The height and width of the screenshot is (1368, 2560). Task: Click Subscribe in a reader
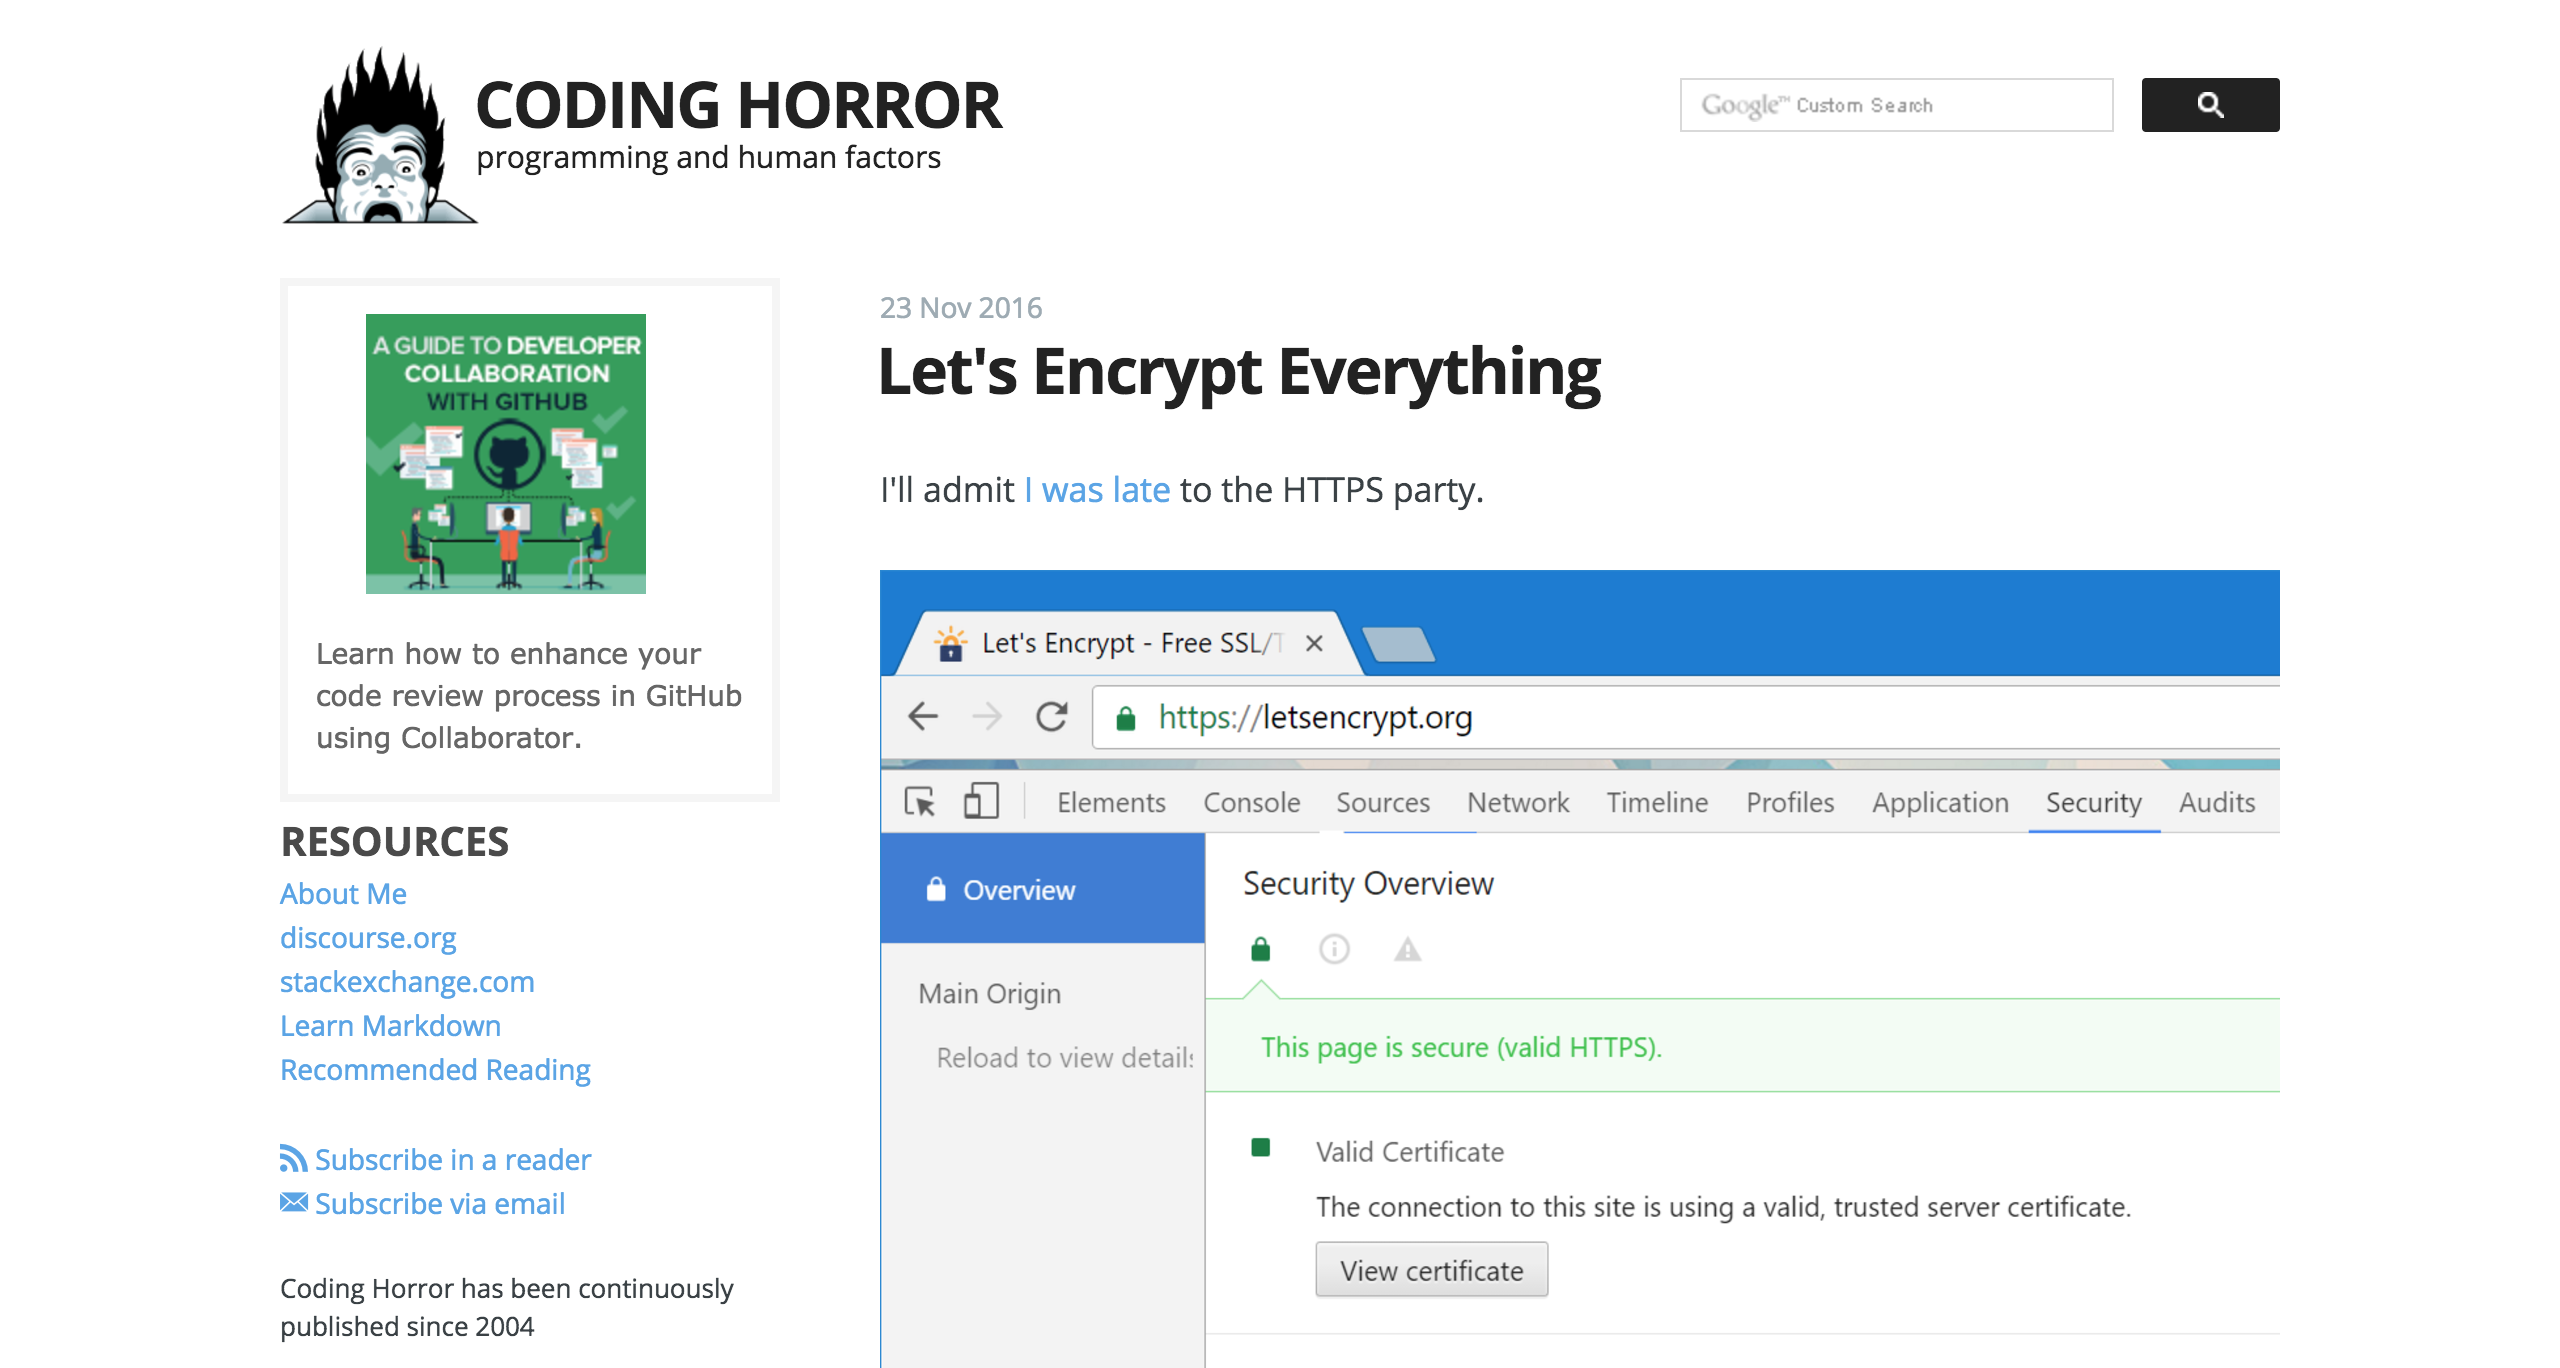click(x=453, y=1159)
